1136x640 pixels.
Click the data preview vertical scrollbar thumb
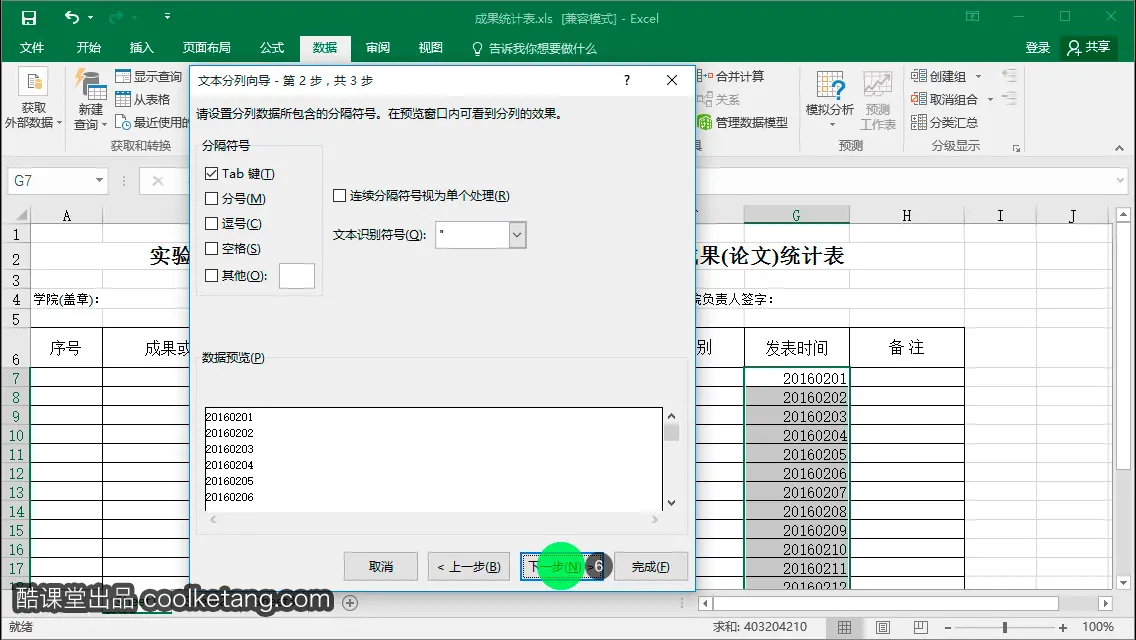pyautogui.click(x=672, y=433)
